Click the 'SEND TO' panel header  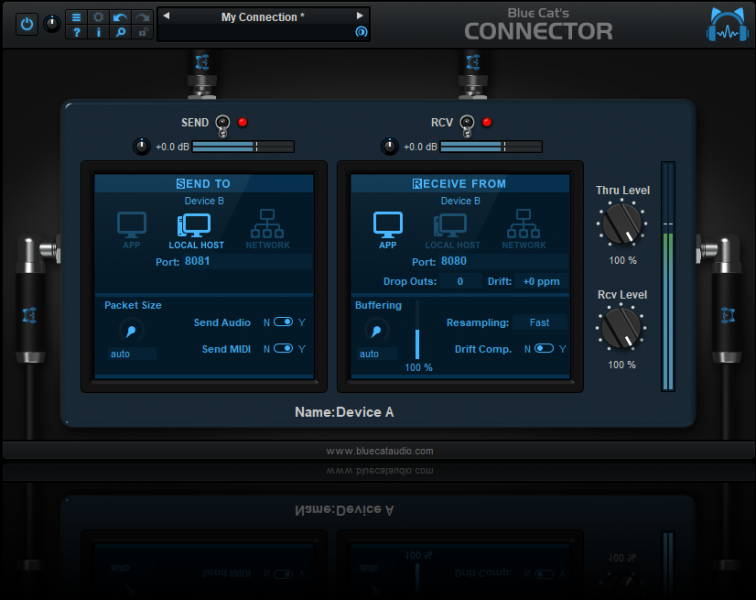203,184
